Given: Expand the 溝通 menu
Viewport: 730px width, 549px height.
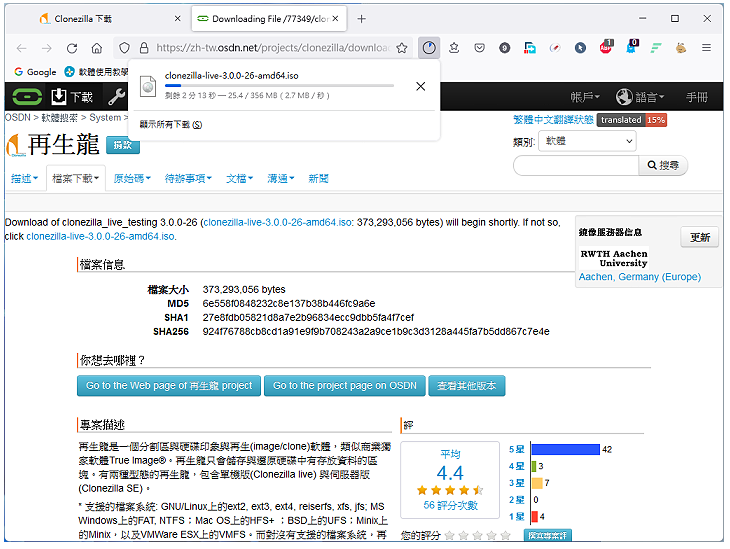Looking at the screenshot, I should coord(281,178).
